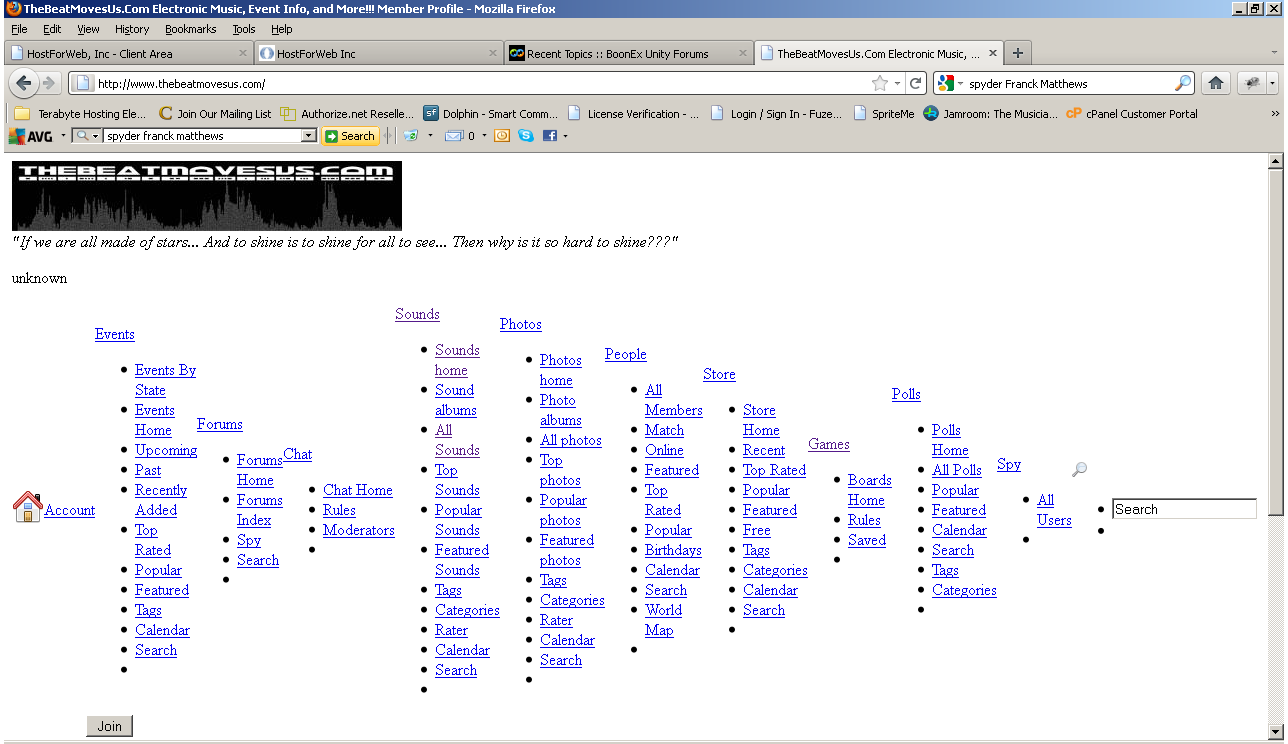This screenshot has width=1288, height=744.
Task: Show more bookmarks with the overflow chevron
Action: (1274, 114)
